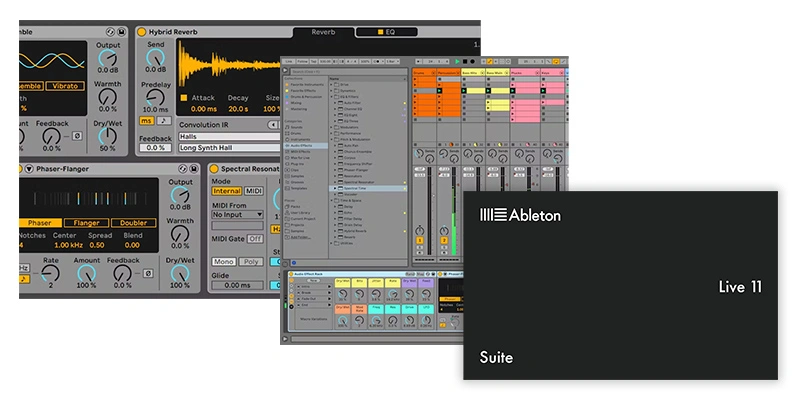Toggle the Spectral Resonator device activator
Image resolution: width=800 pixels, height=400 pixels.
(214, 169)
